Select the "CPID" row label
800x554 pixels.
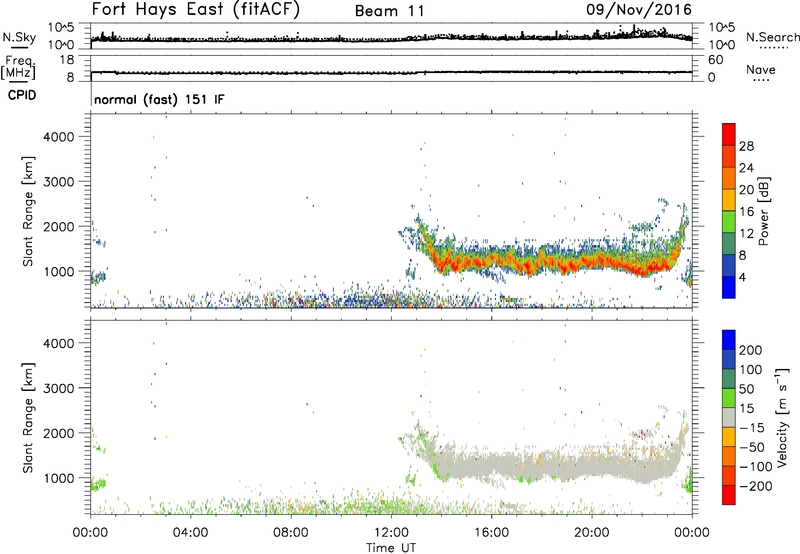tap(22, 95)
